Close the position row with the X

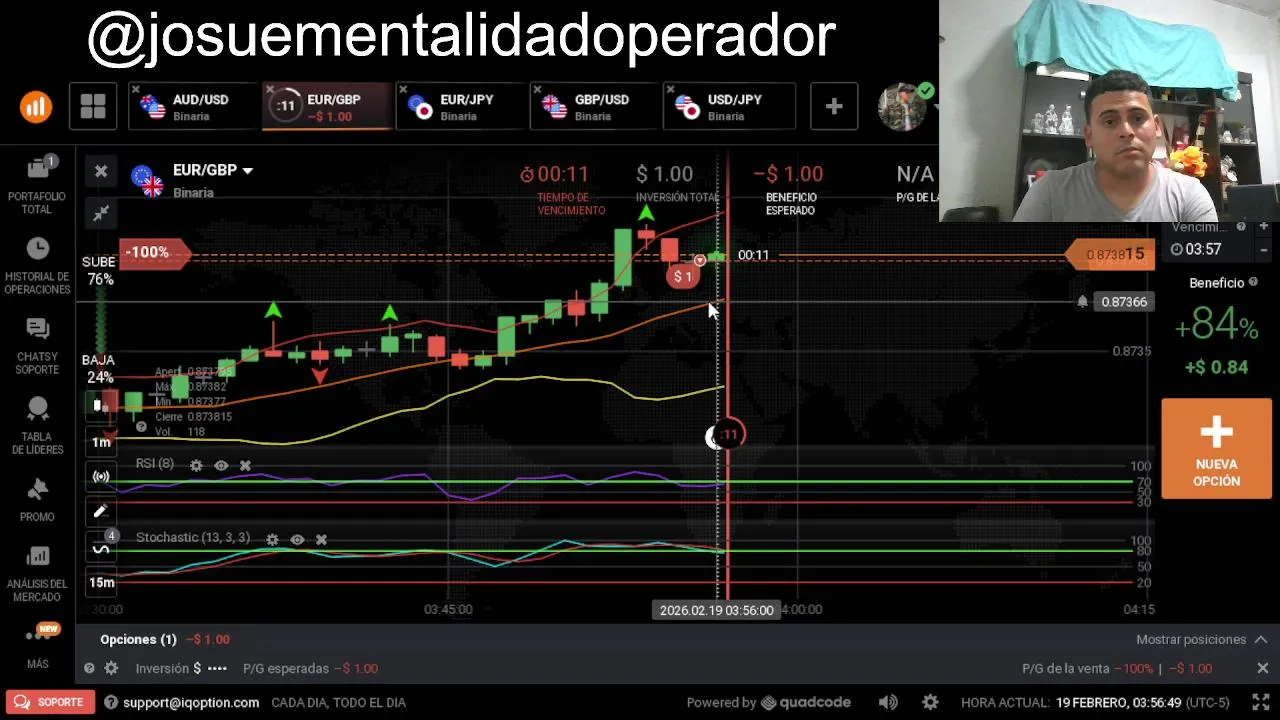(x=1262, y=668)
